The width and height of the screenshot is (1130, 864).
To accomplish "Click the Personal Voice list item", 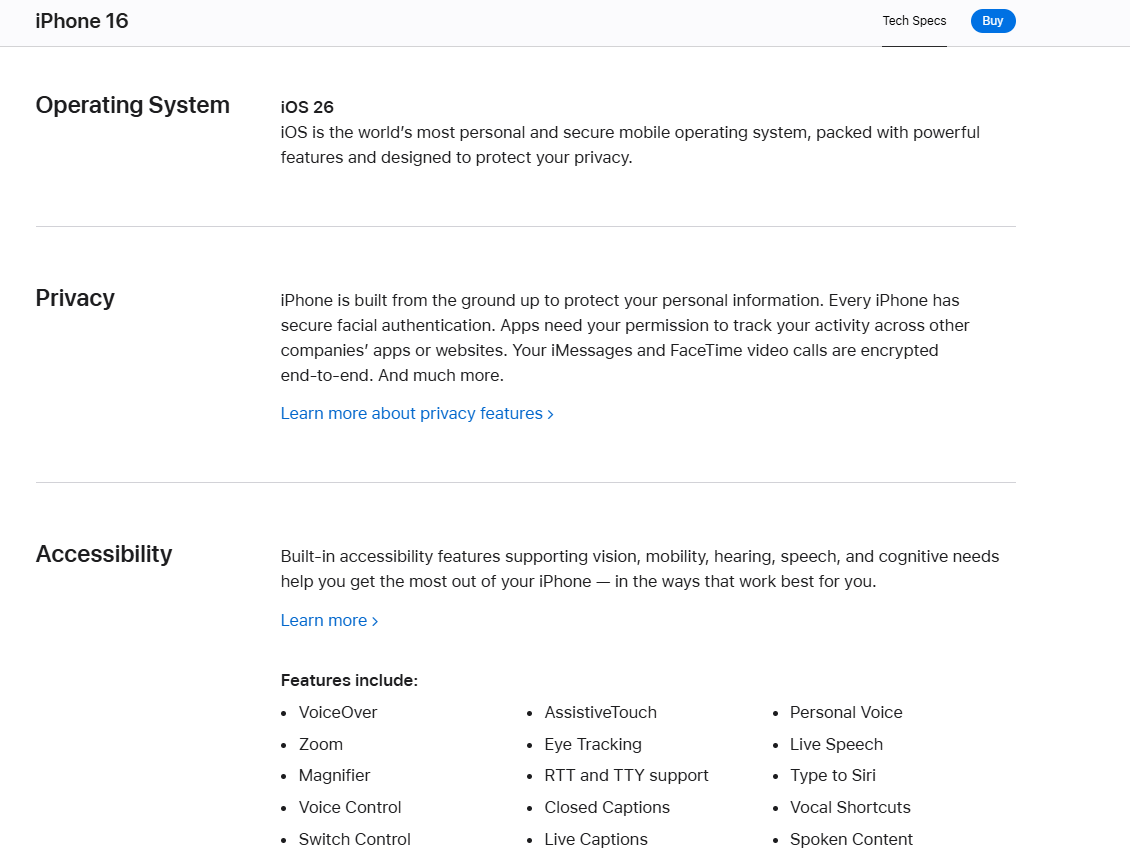I will click(846, 713).
